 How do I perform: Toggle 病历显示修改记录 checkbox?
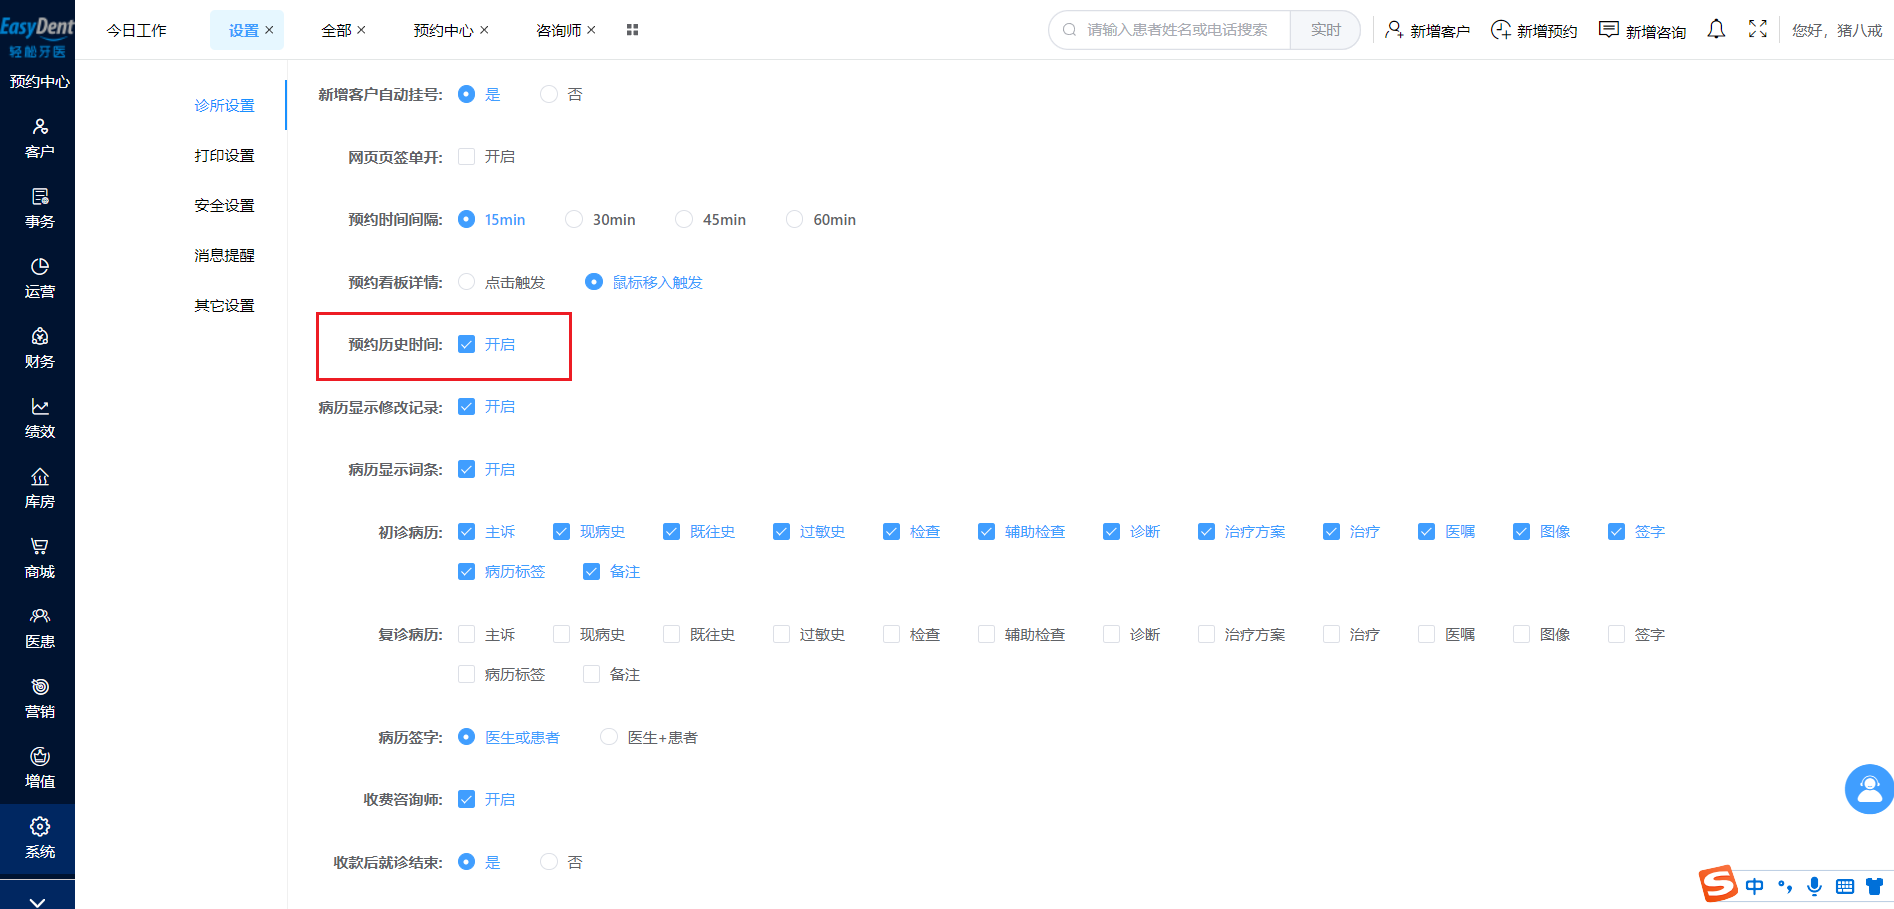[x=467, y=406]
